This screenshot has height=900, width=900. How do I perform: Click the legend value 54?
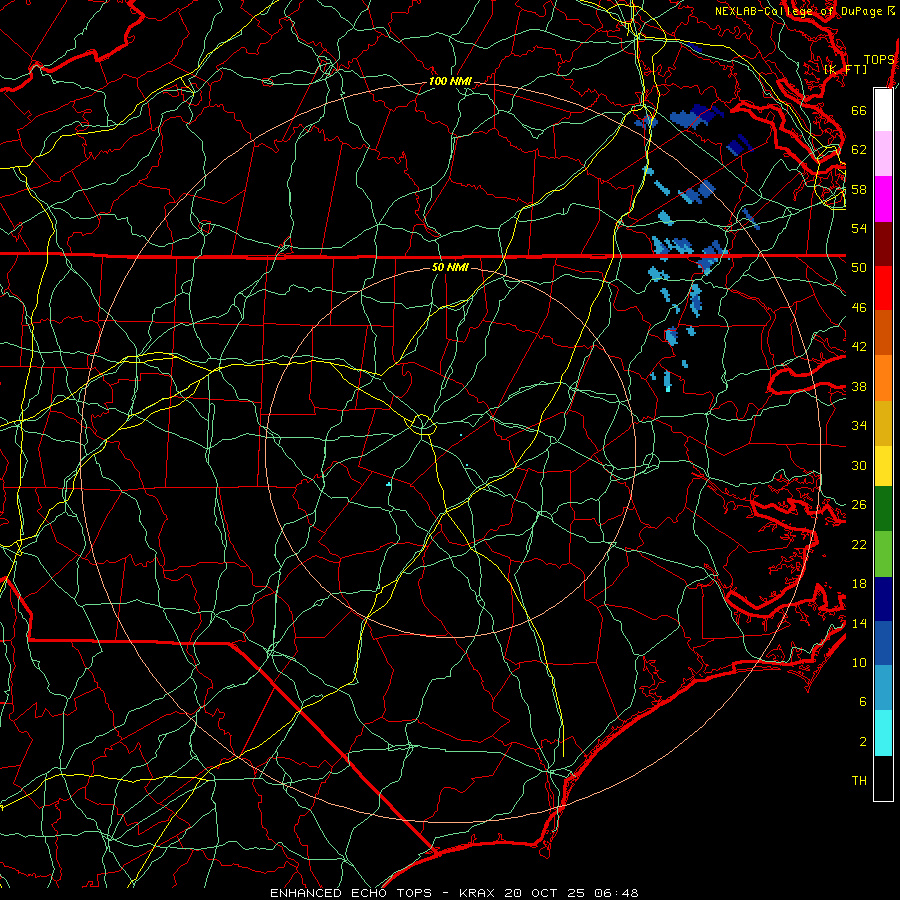(x=859, y=229)
